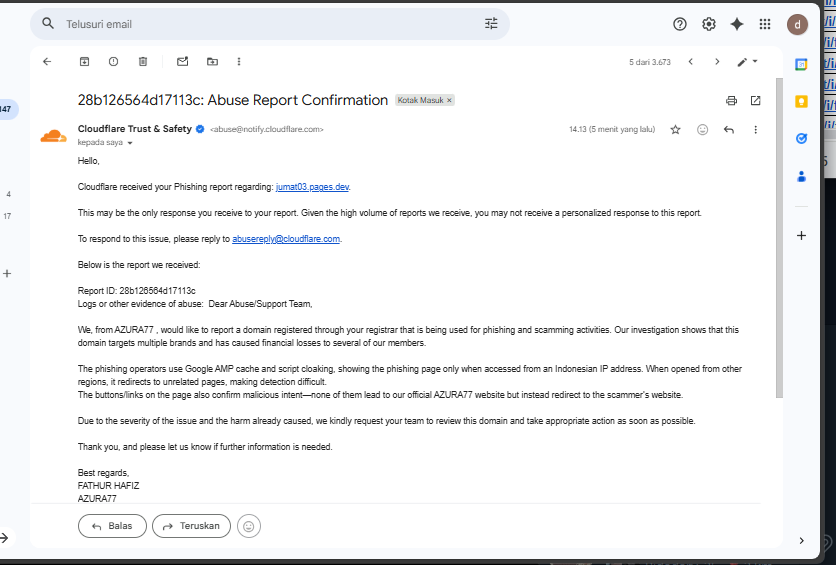This screenshot has height=565, width=836.
Task: Open toolbar more options menu
Action: [239, 62]
